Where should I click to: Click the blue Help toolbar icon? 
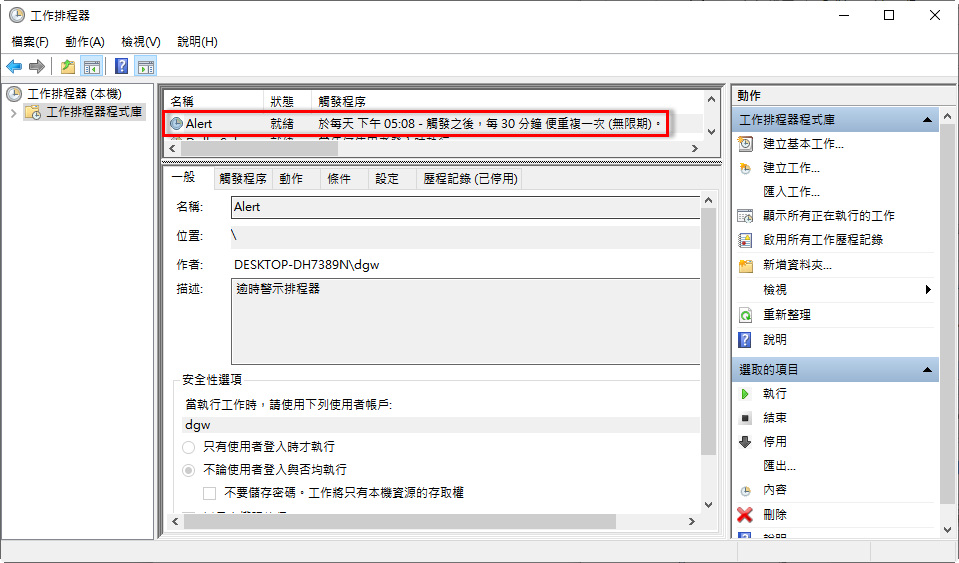click(x=121, y=67)
